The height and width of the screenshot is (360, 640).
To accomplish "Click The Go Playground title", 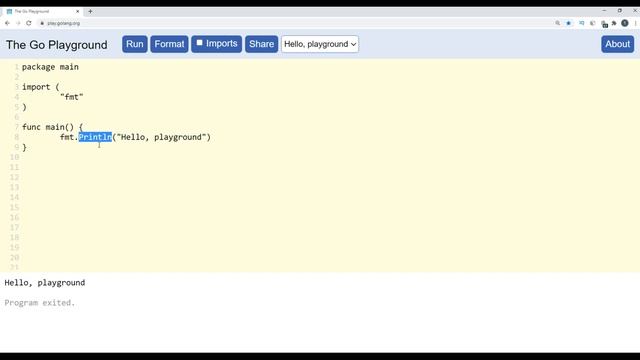I will 57,45.
